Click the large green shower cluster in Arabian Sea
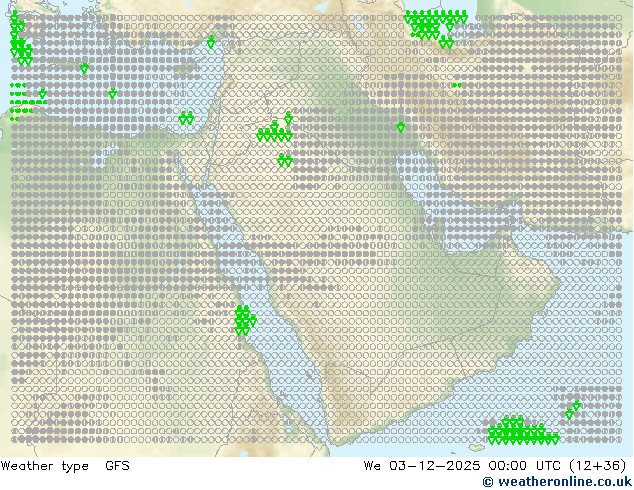634x490 pixels. click(523, 431)
